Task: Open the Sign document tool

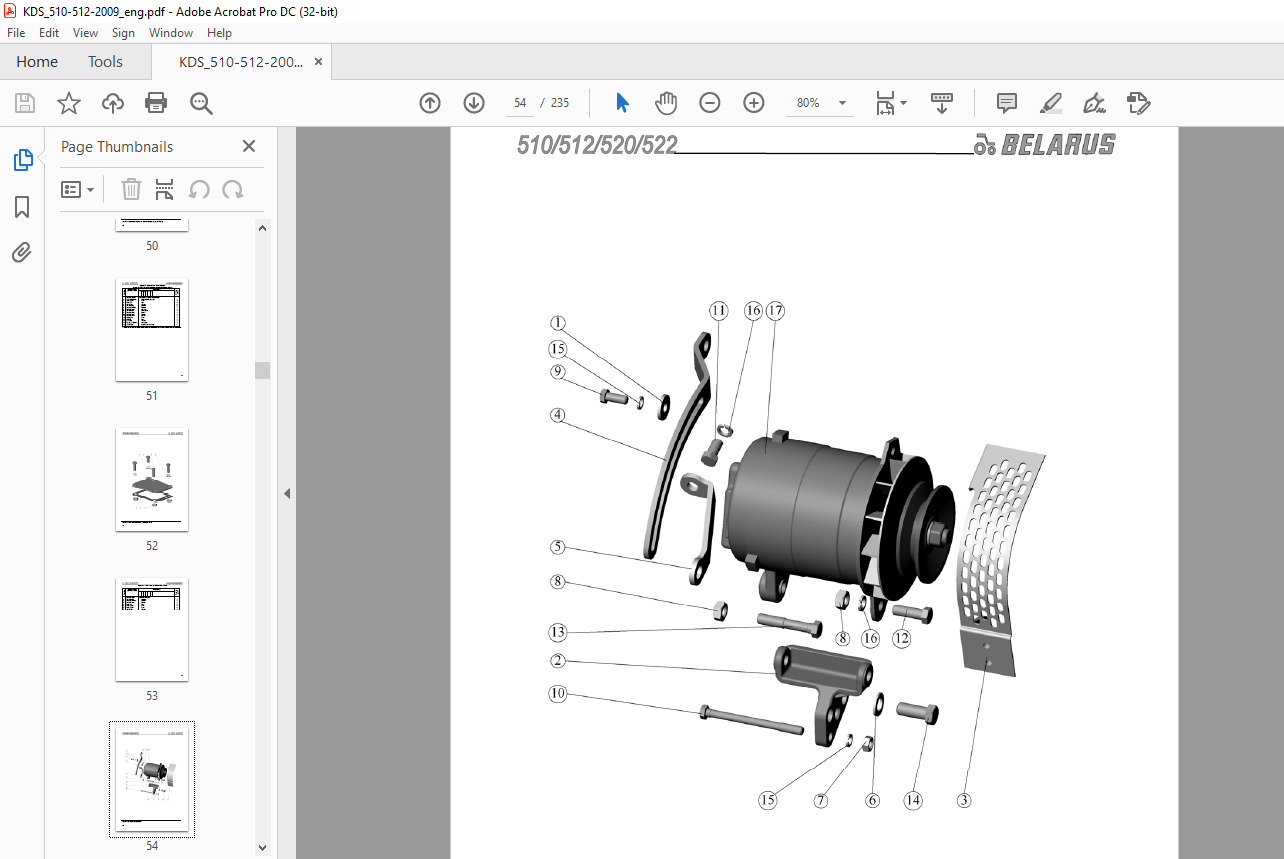Action: pyautogui.click(x=1095, y=103)
